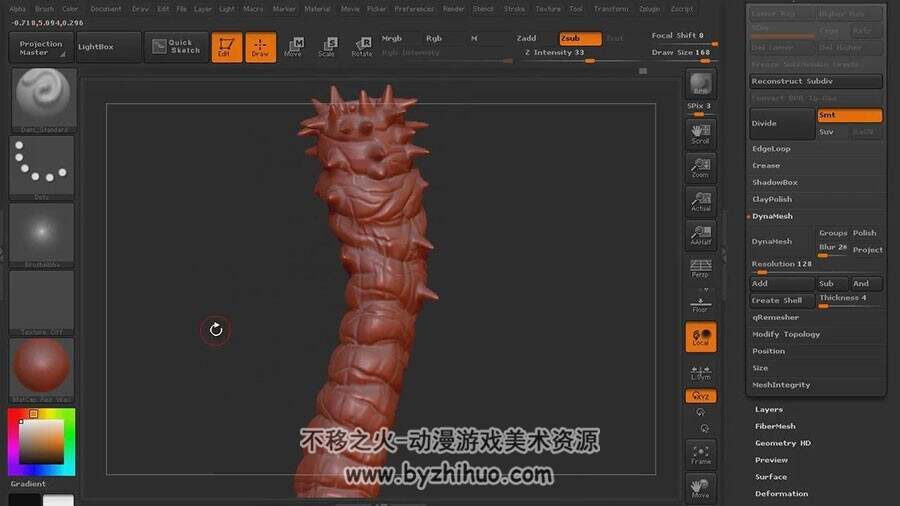
Task: Click the Divide button
Action: point(782,123)
